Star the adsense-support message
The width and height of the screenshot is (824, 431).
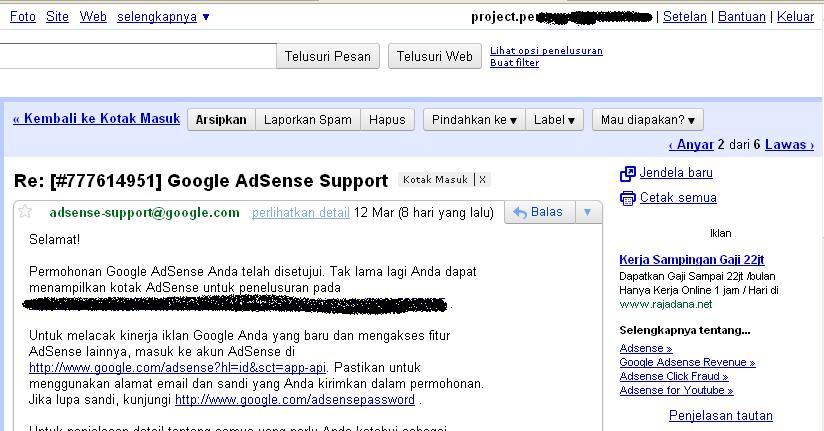pyautogui.click(x=25, y=212)
